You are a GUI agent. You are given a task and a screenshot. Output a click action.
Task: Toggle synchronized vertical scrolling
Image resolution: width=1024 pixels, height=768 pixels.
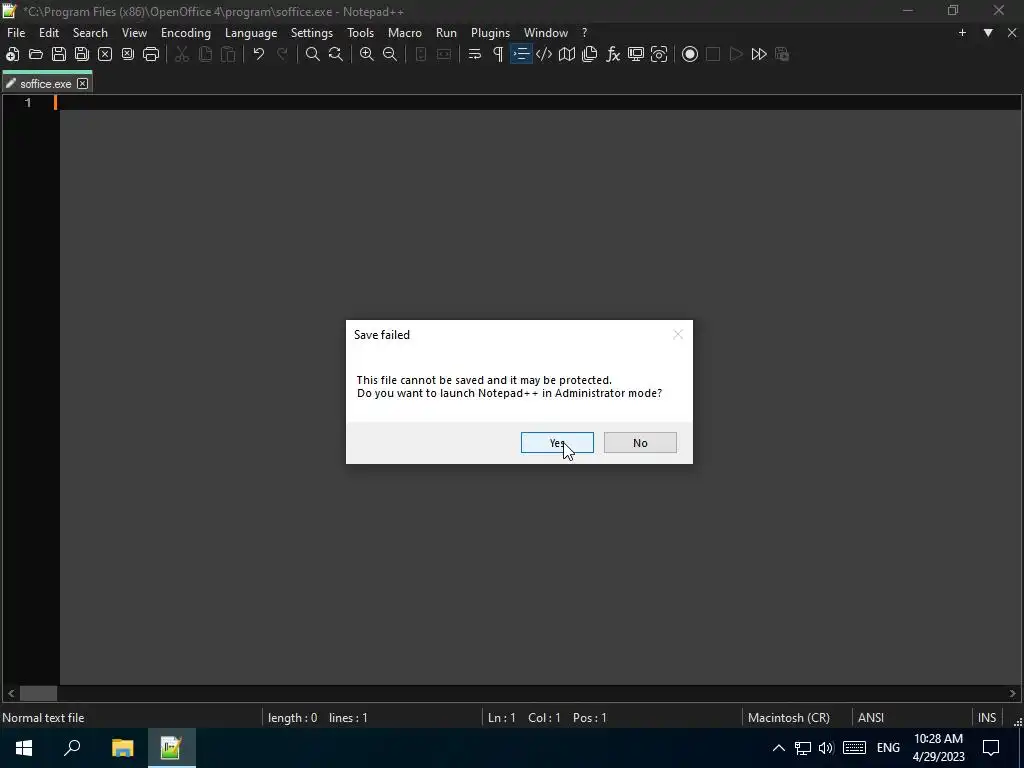421,54
